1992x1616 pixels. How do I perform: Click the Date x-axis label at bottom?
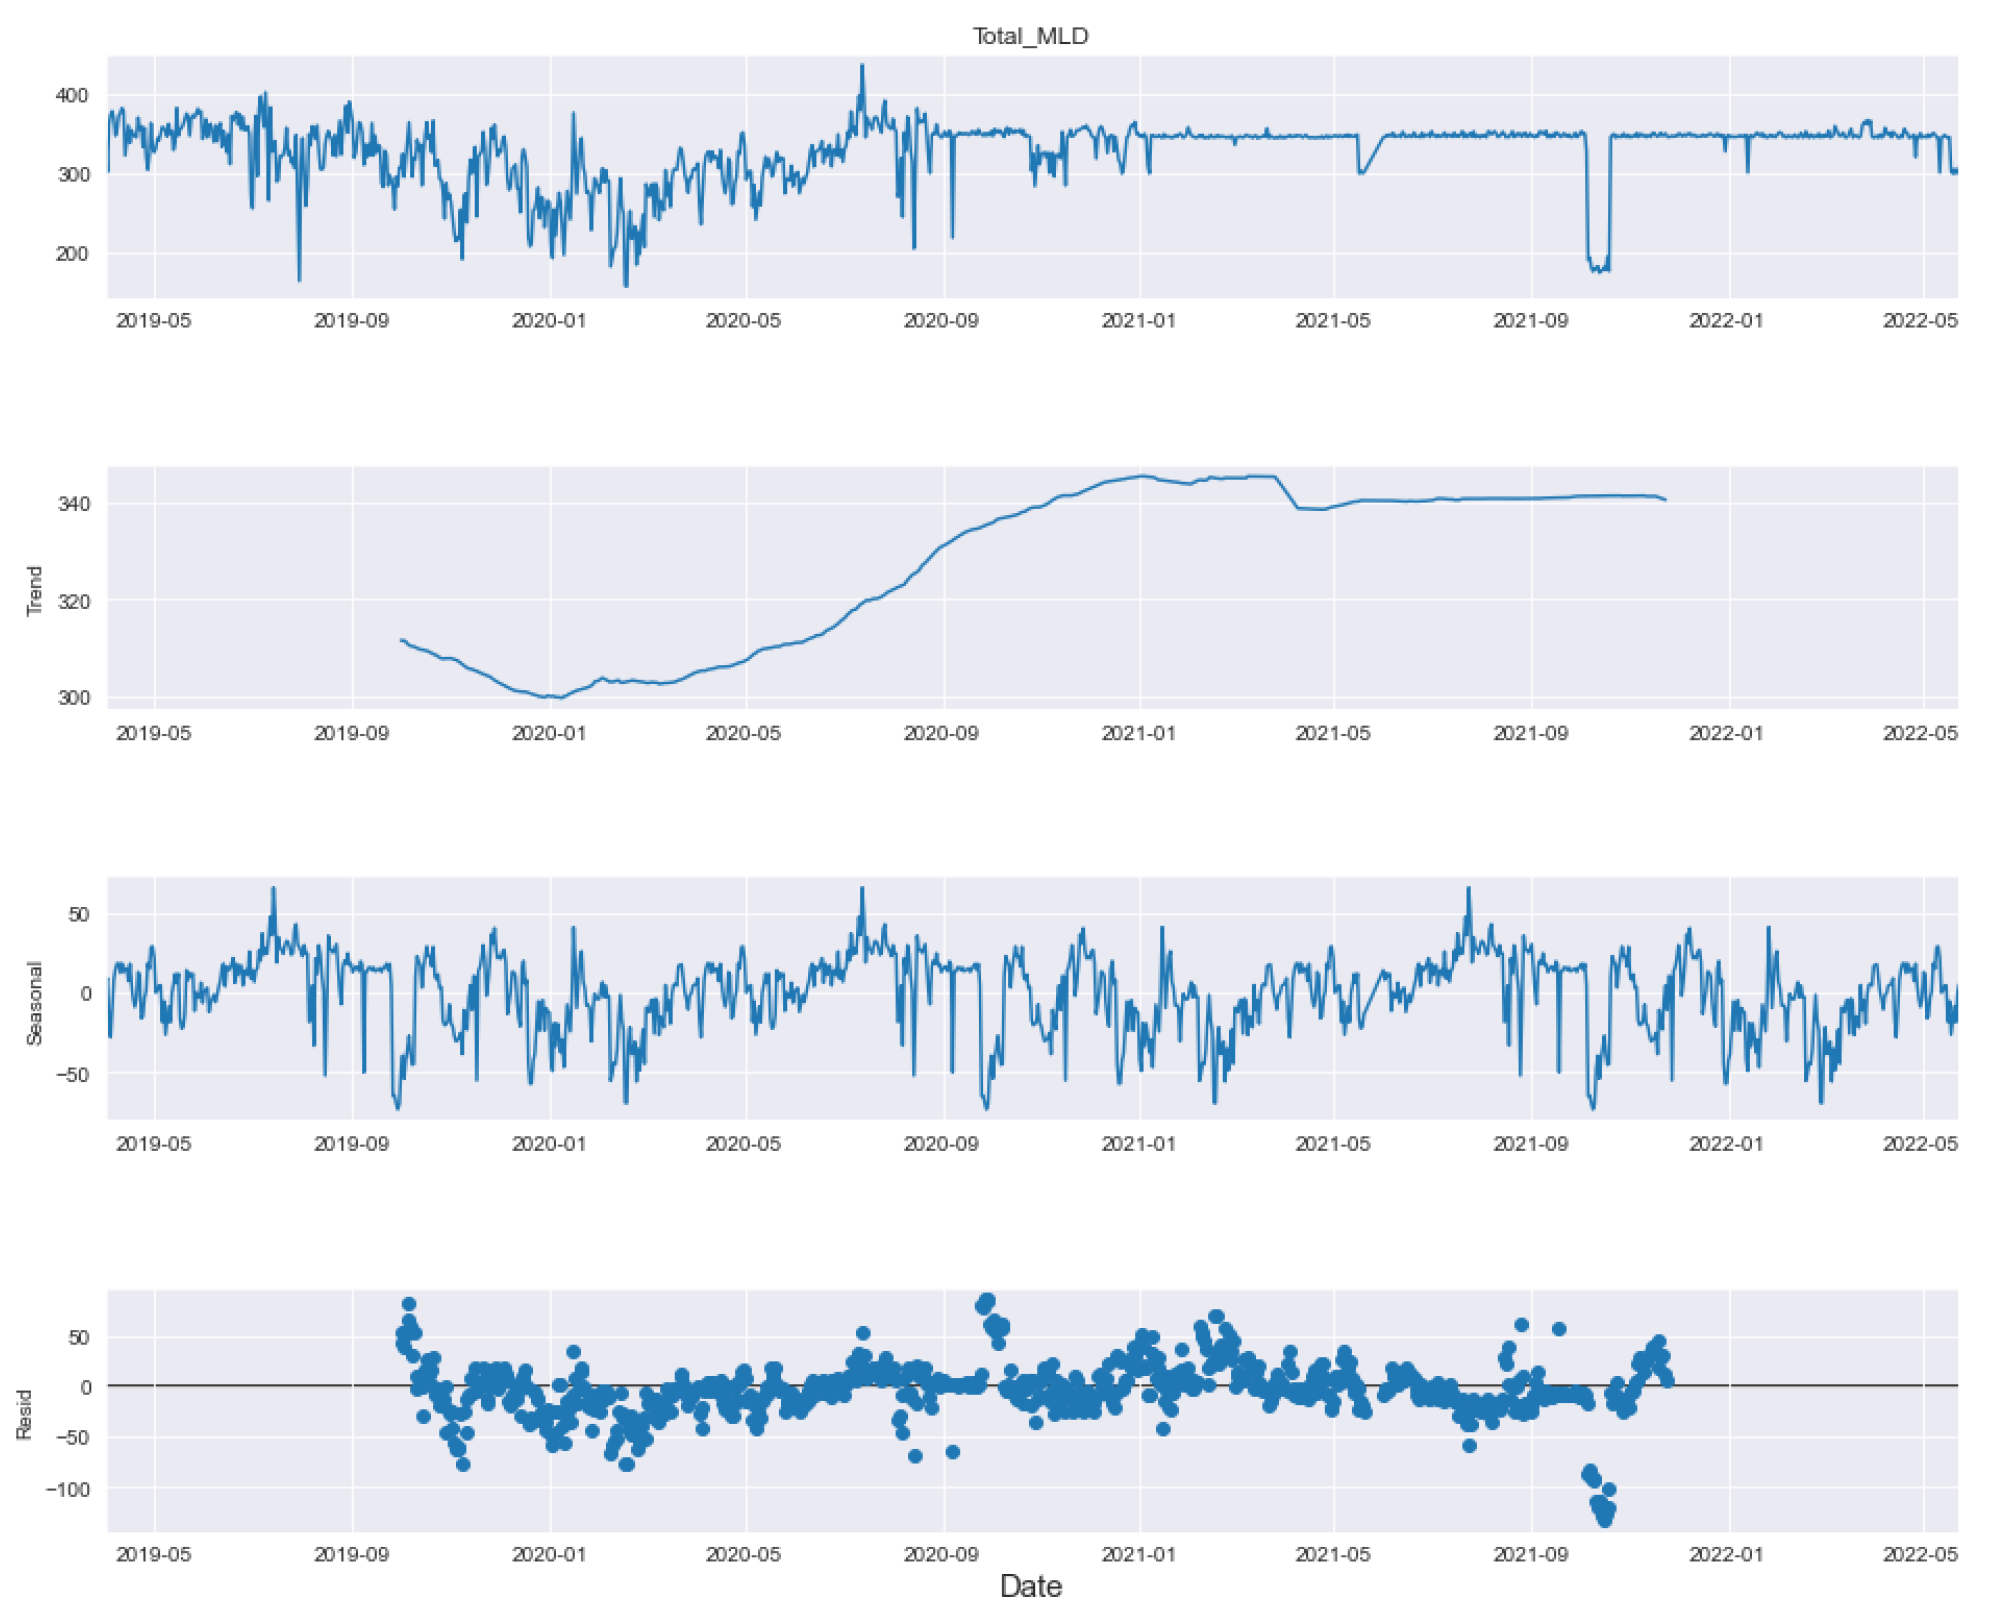pos(1030,1585)
